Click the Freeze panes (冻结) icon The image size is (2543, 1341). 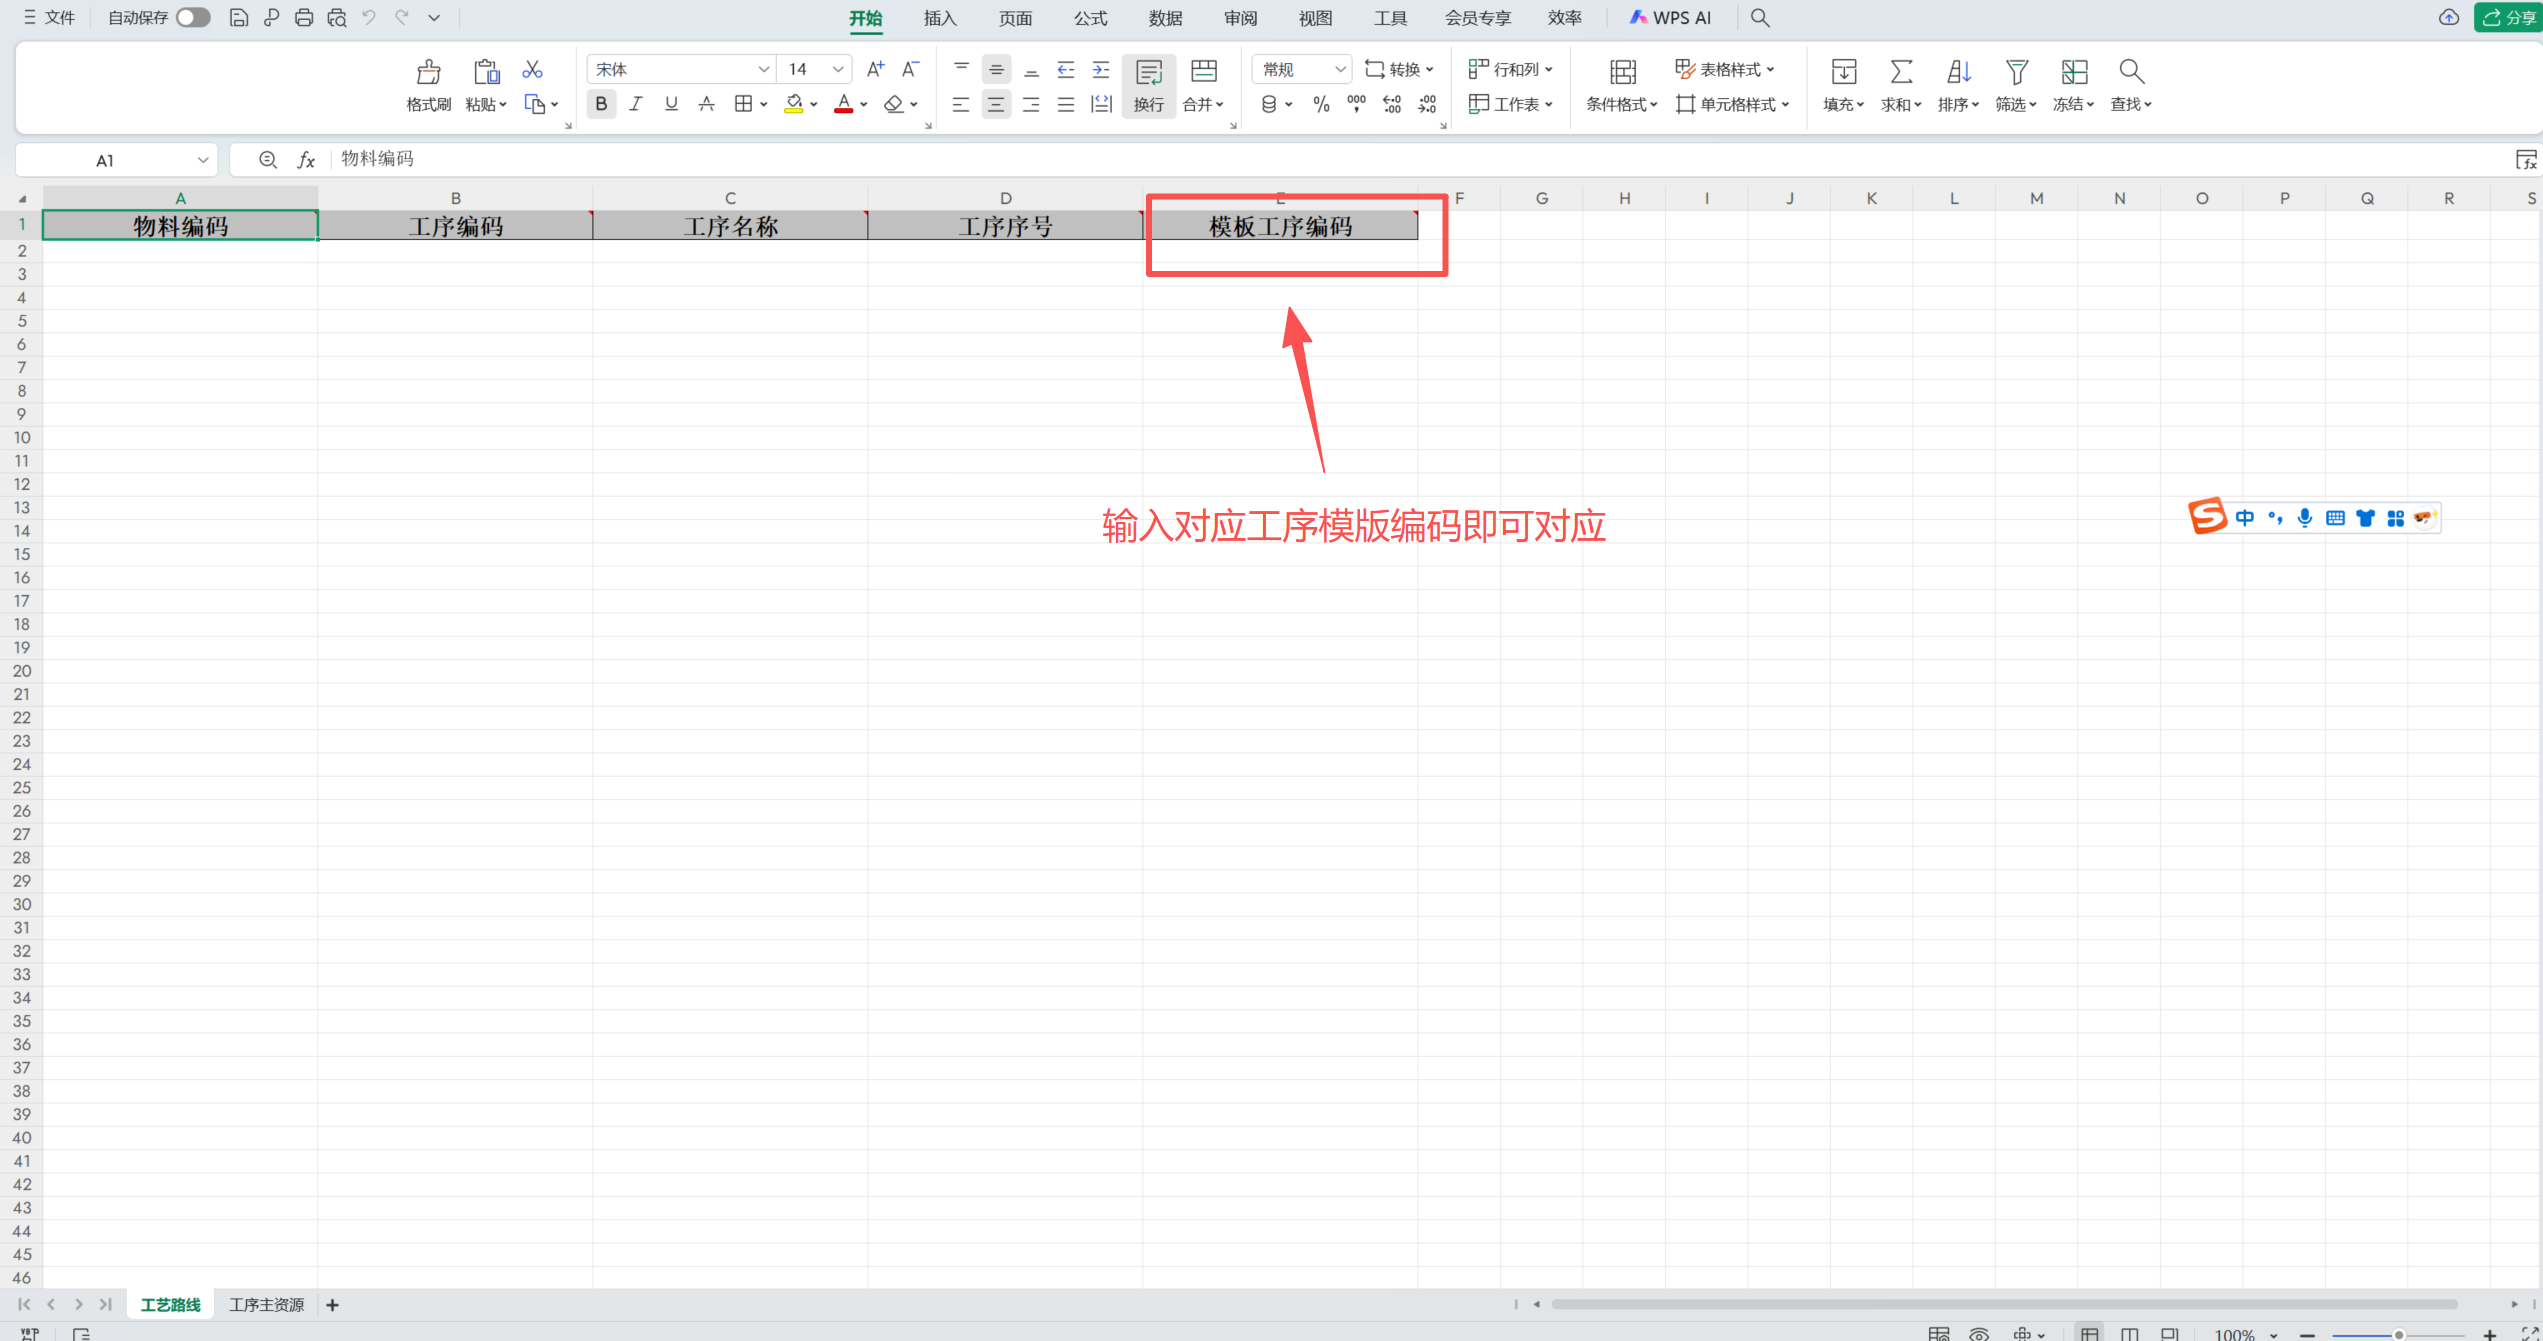point(2074,72)
